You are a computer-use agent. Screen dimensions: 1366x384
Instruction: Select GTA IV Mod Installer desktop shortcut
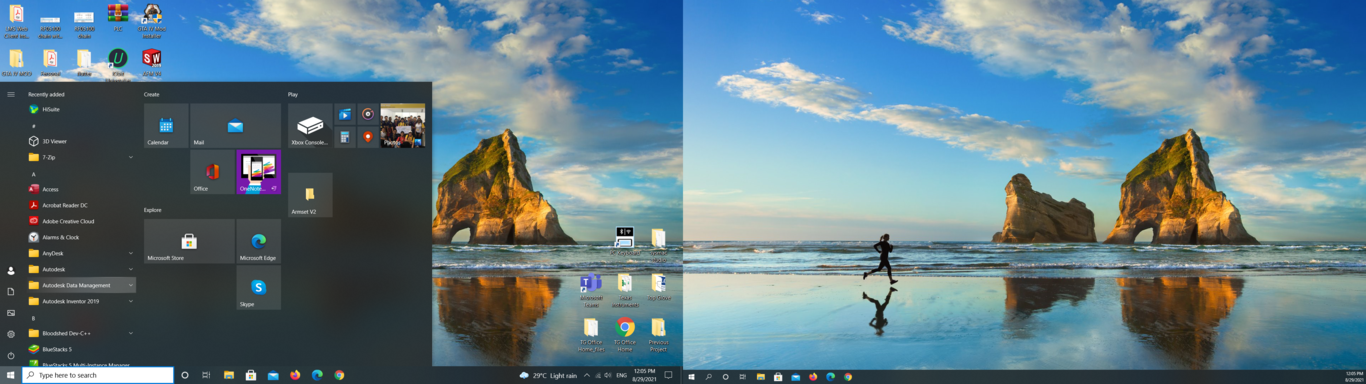click(152, 20)
